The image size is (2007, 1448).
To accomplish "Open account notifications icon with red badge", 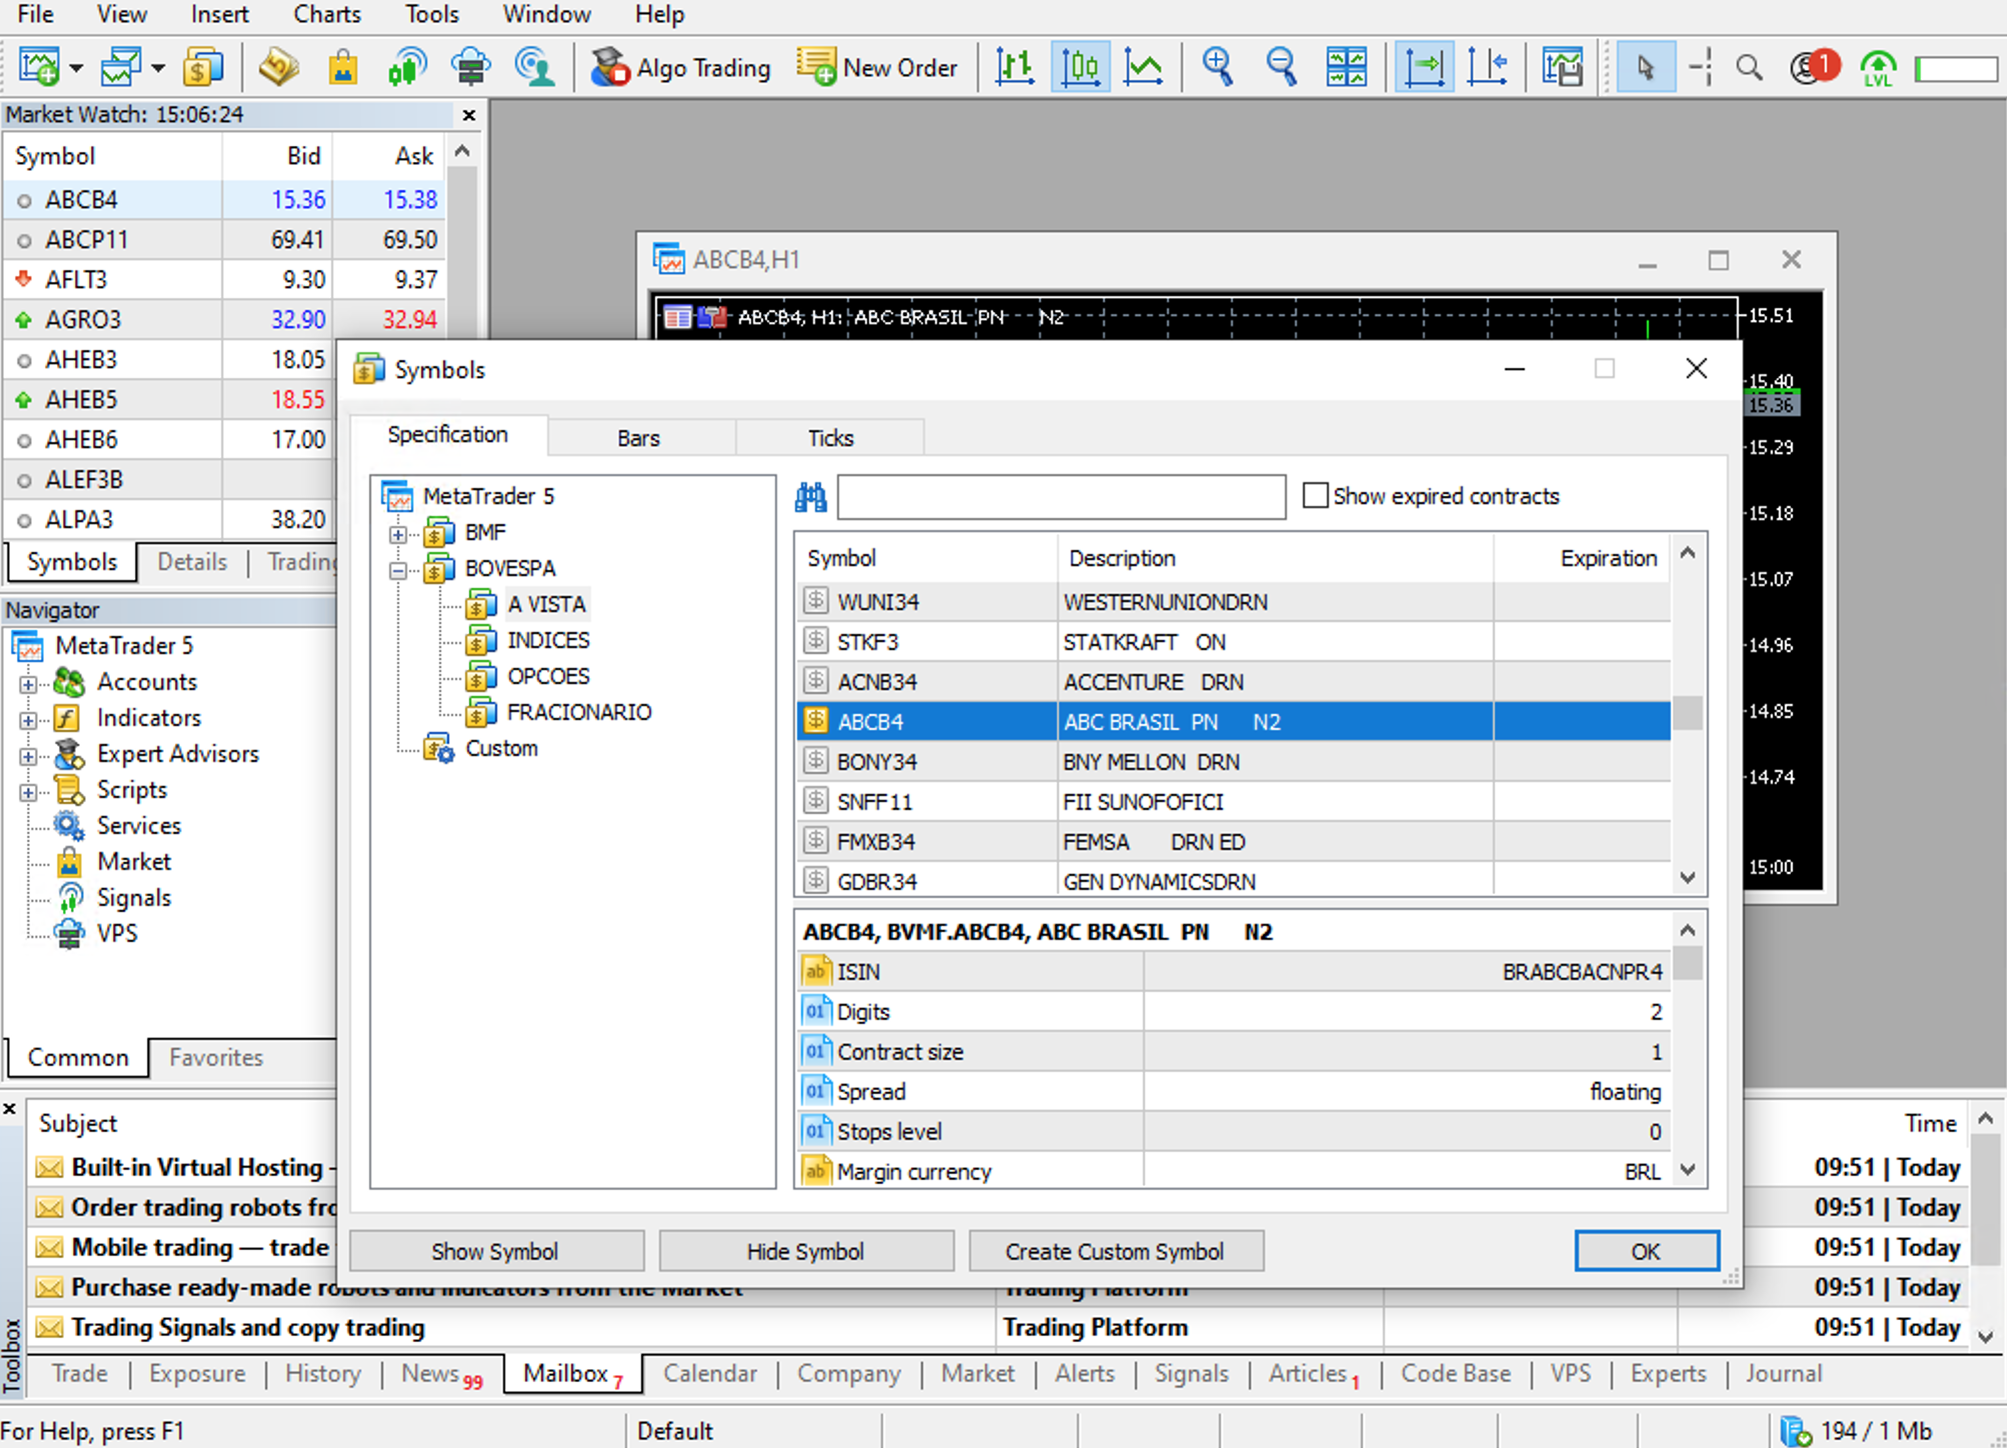I will 1814,68.
